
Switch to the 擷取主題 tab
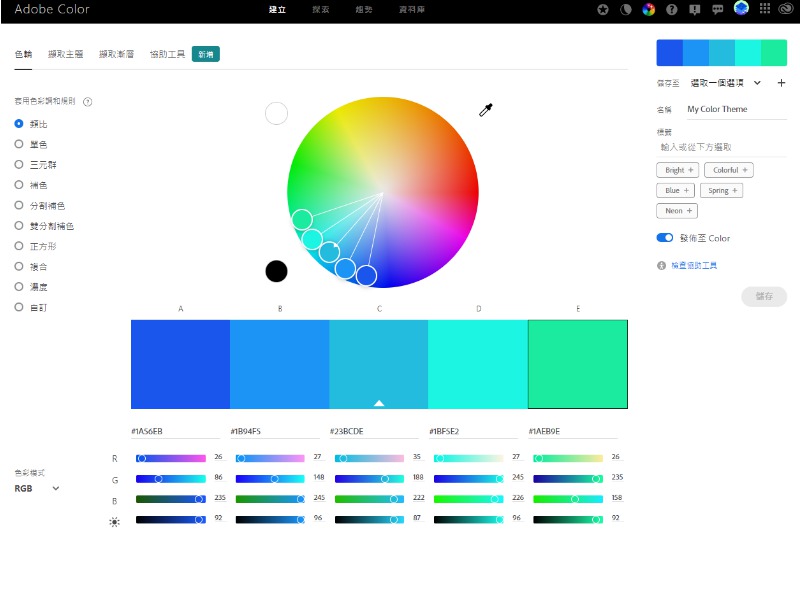click(x=65, y=54)
